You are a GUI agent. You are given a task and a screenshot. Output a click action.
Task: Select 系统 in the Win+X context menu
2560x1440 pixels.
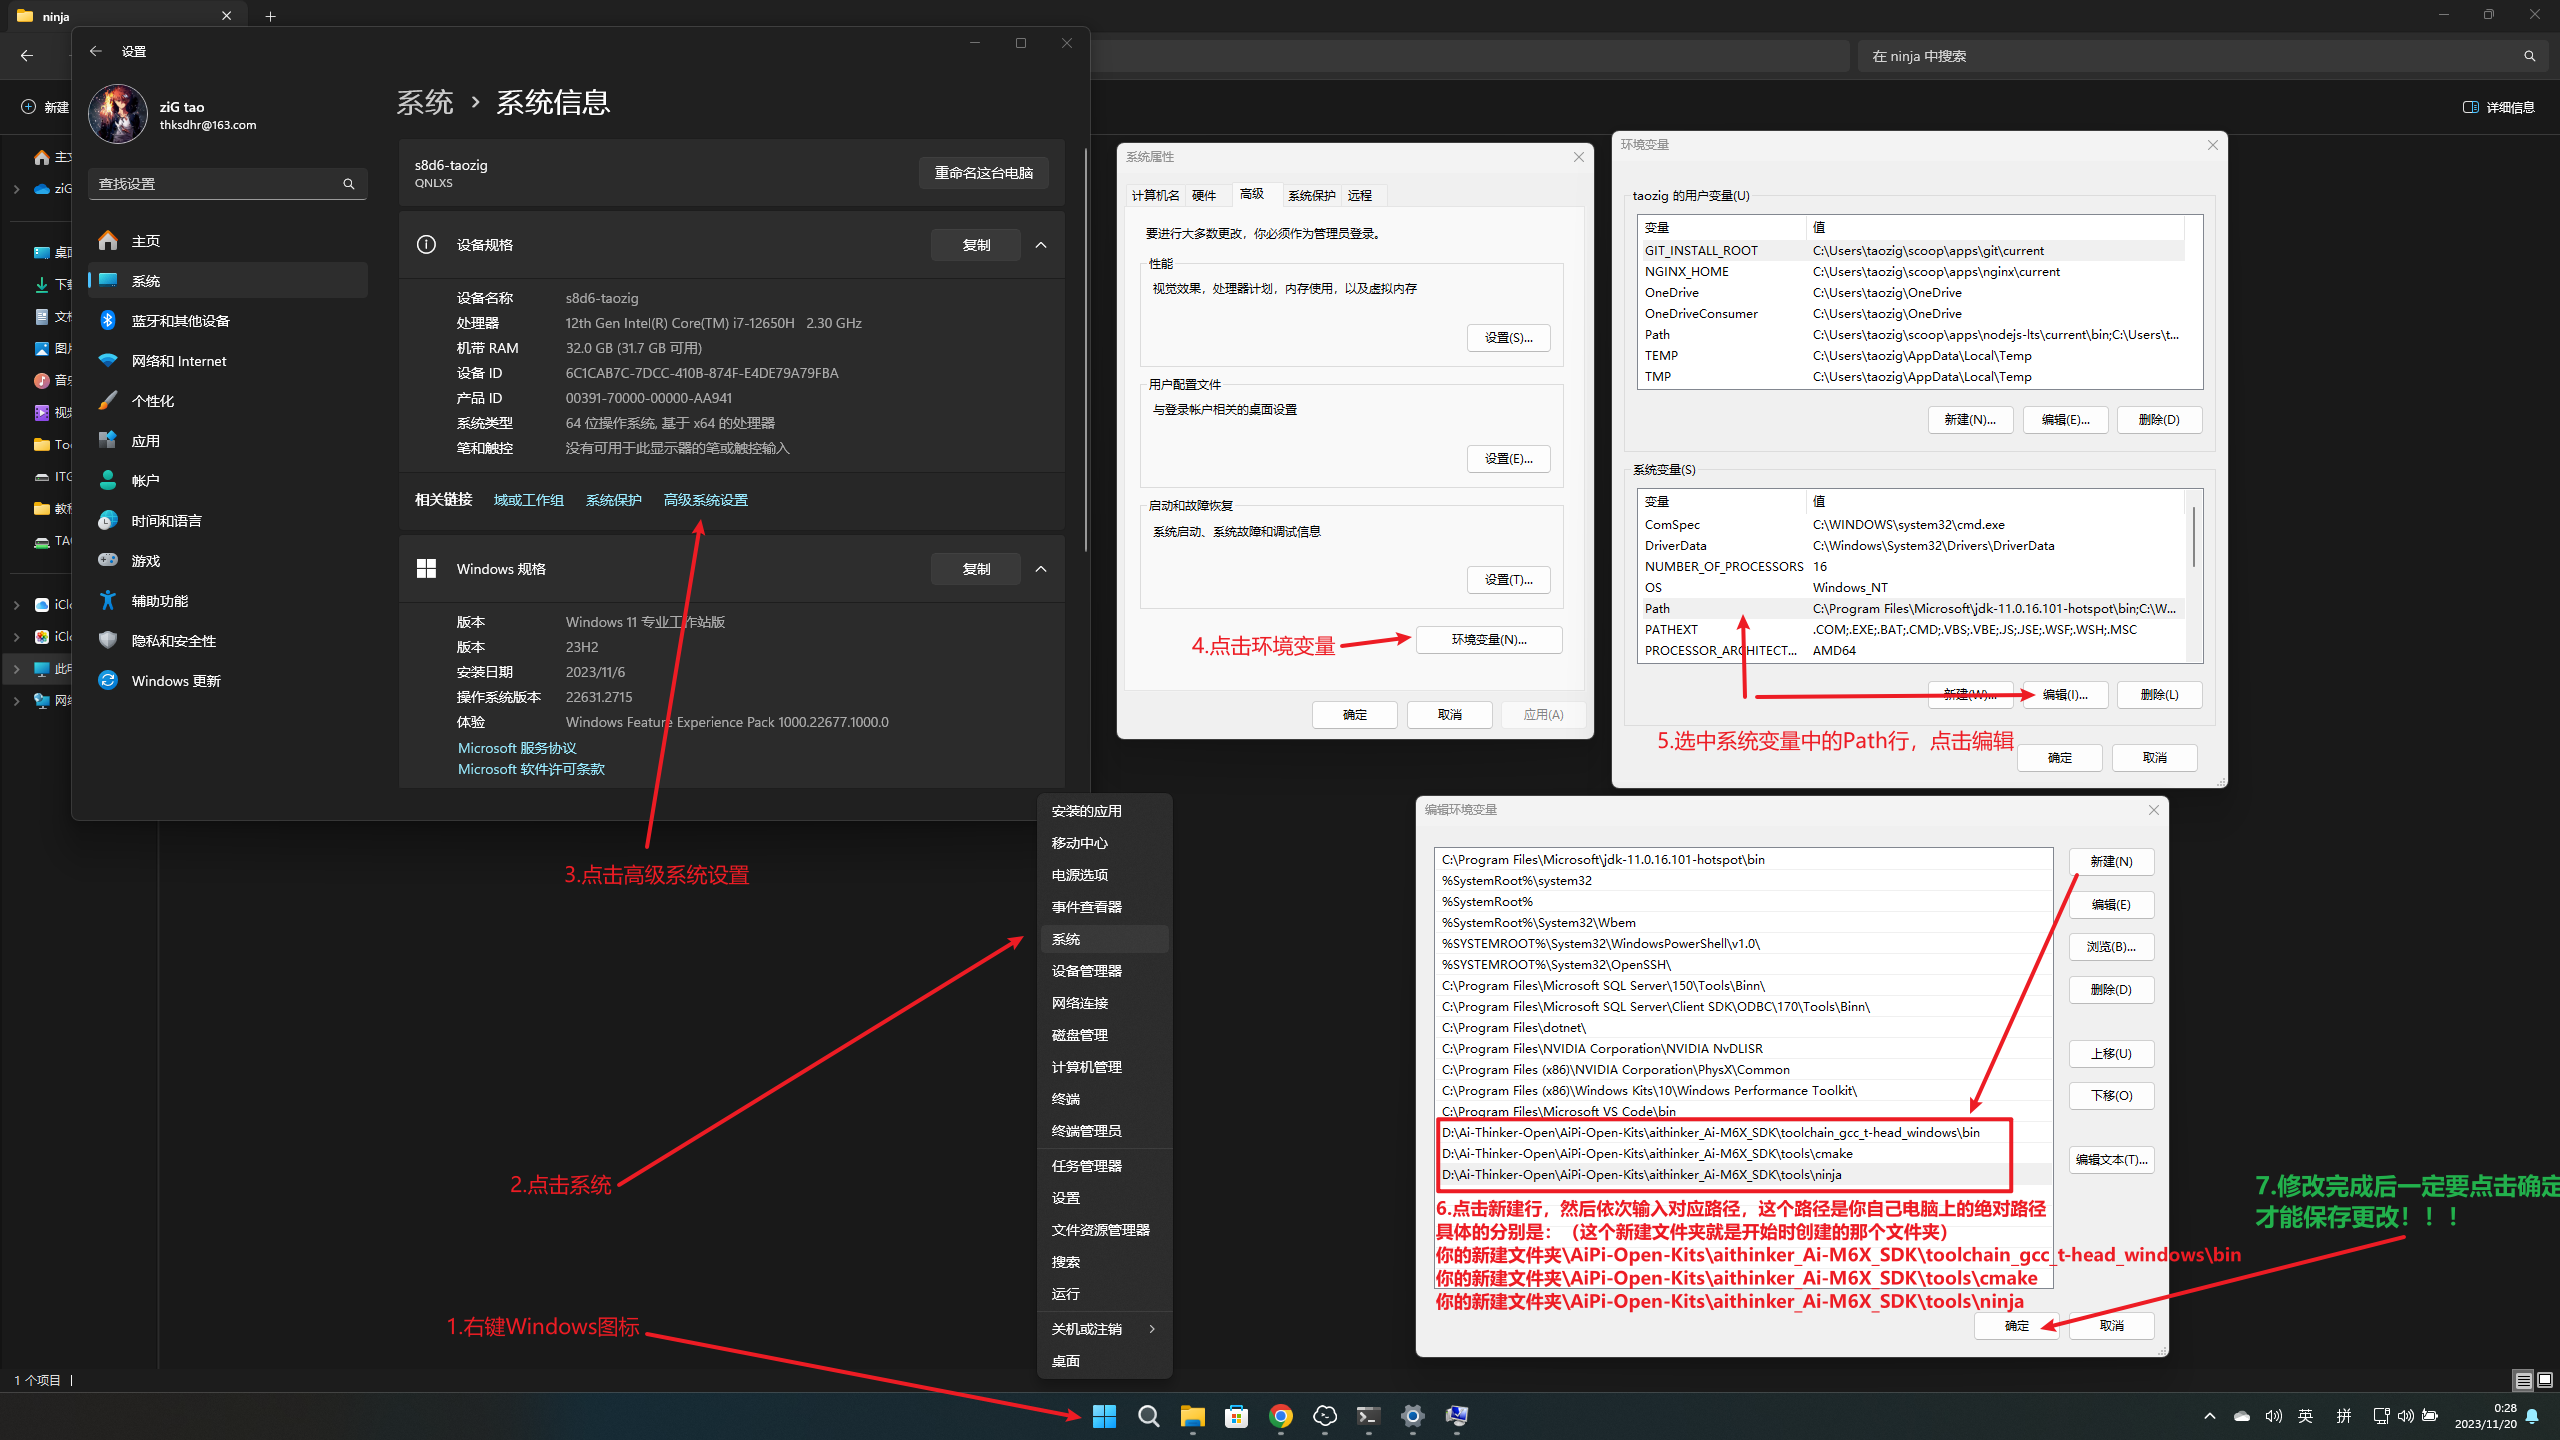click(x=1104, y=939)
